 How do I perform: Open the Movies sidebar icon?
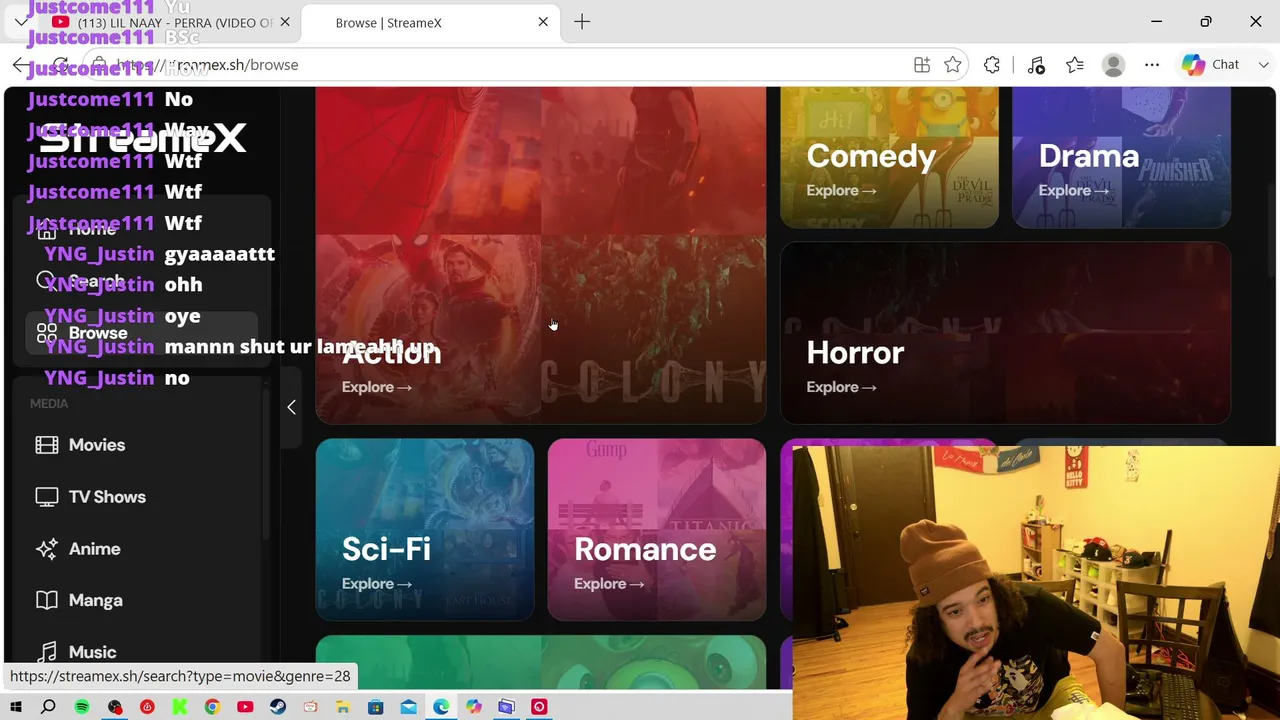[47, 445]
